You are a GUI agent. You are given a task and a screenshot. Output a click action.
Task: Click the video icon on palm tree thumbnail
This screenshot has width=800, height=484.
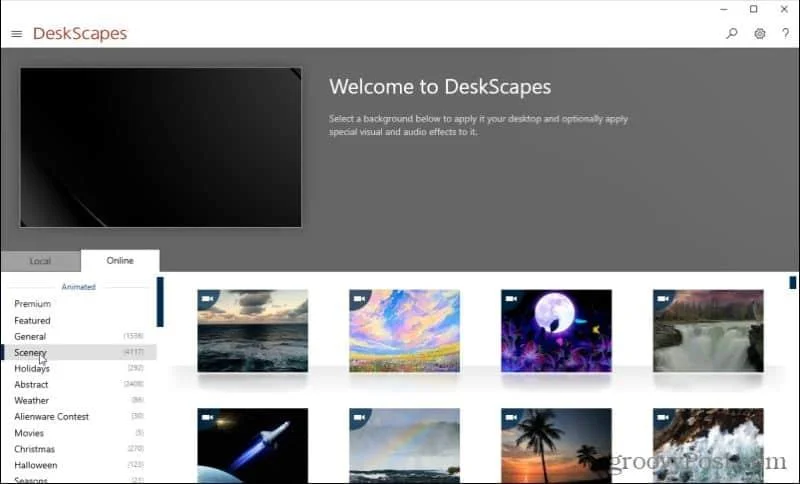[511, 417]
